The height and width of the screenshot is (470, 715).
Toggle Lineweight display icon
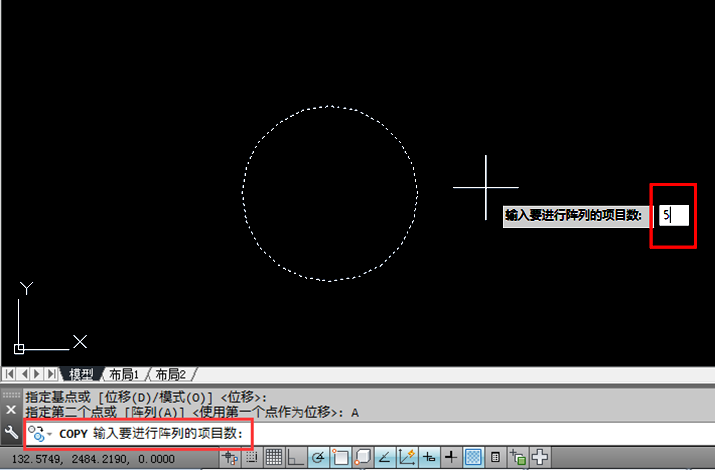451,457
